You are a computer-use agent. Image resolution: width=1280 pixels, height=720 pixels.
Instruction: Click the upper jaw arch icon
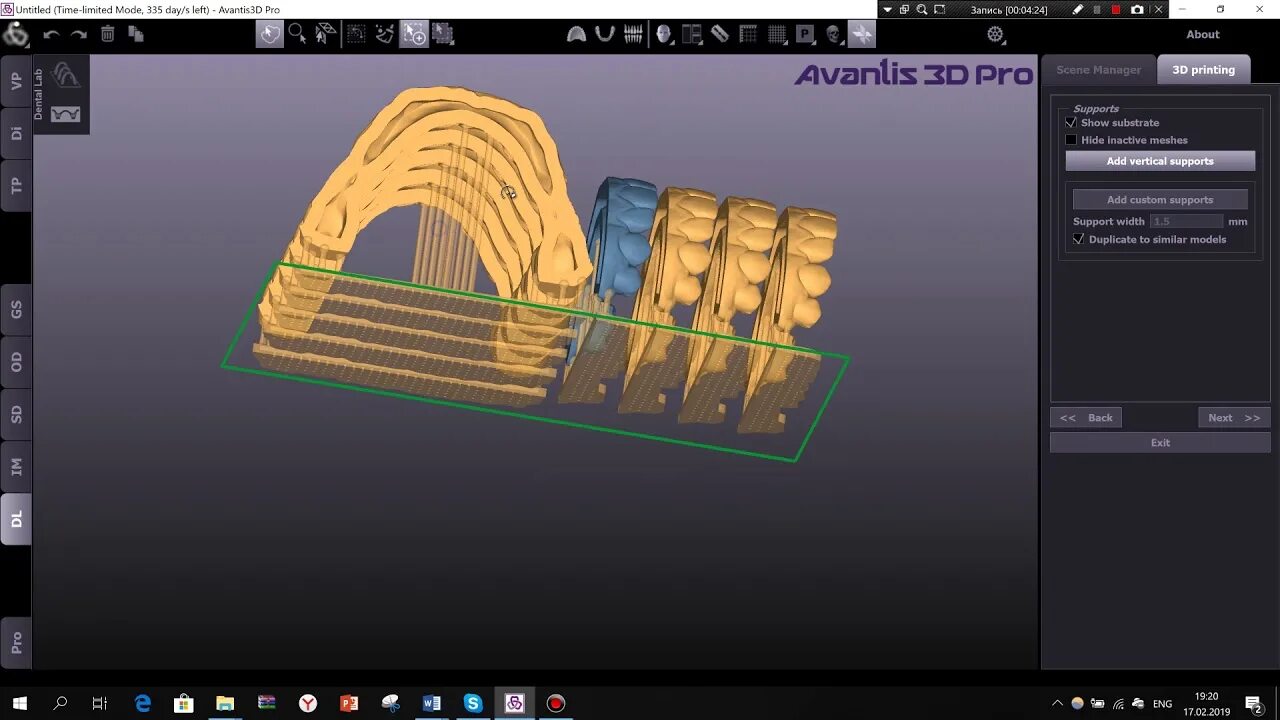pyautogui.click(x=575, y=33)
